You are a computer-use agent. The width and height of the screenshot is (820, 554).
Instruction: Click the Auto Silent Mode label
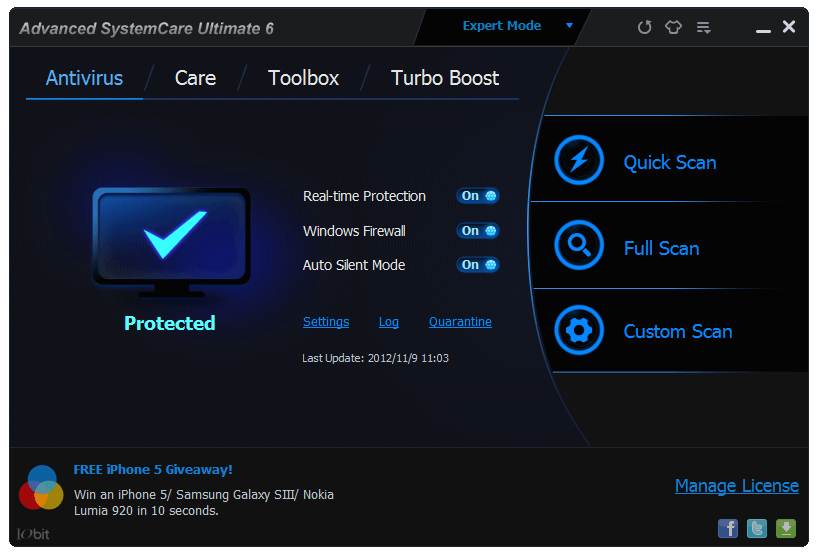(x=354, y=265)
